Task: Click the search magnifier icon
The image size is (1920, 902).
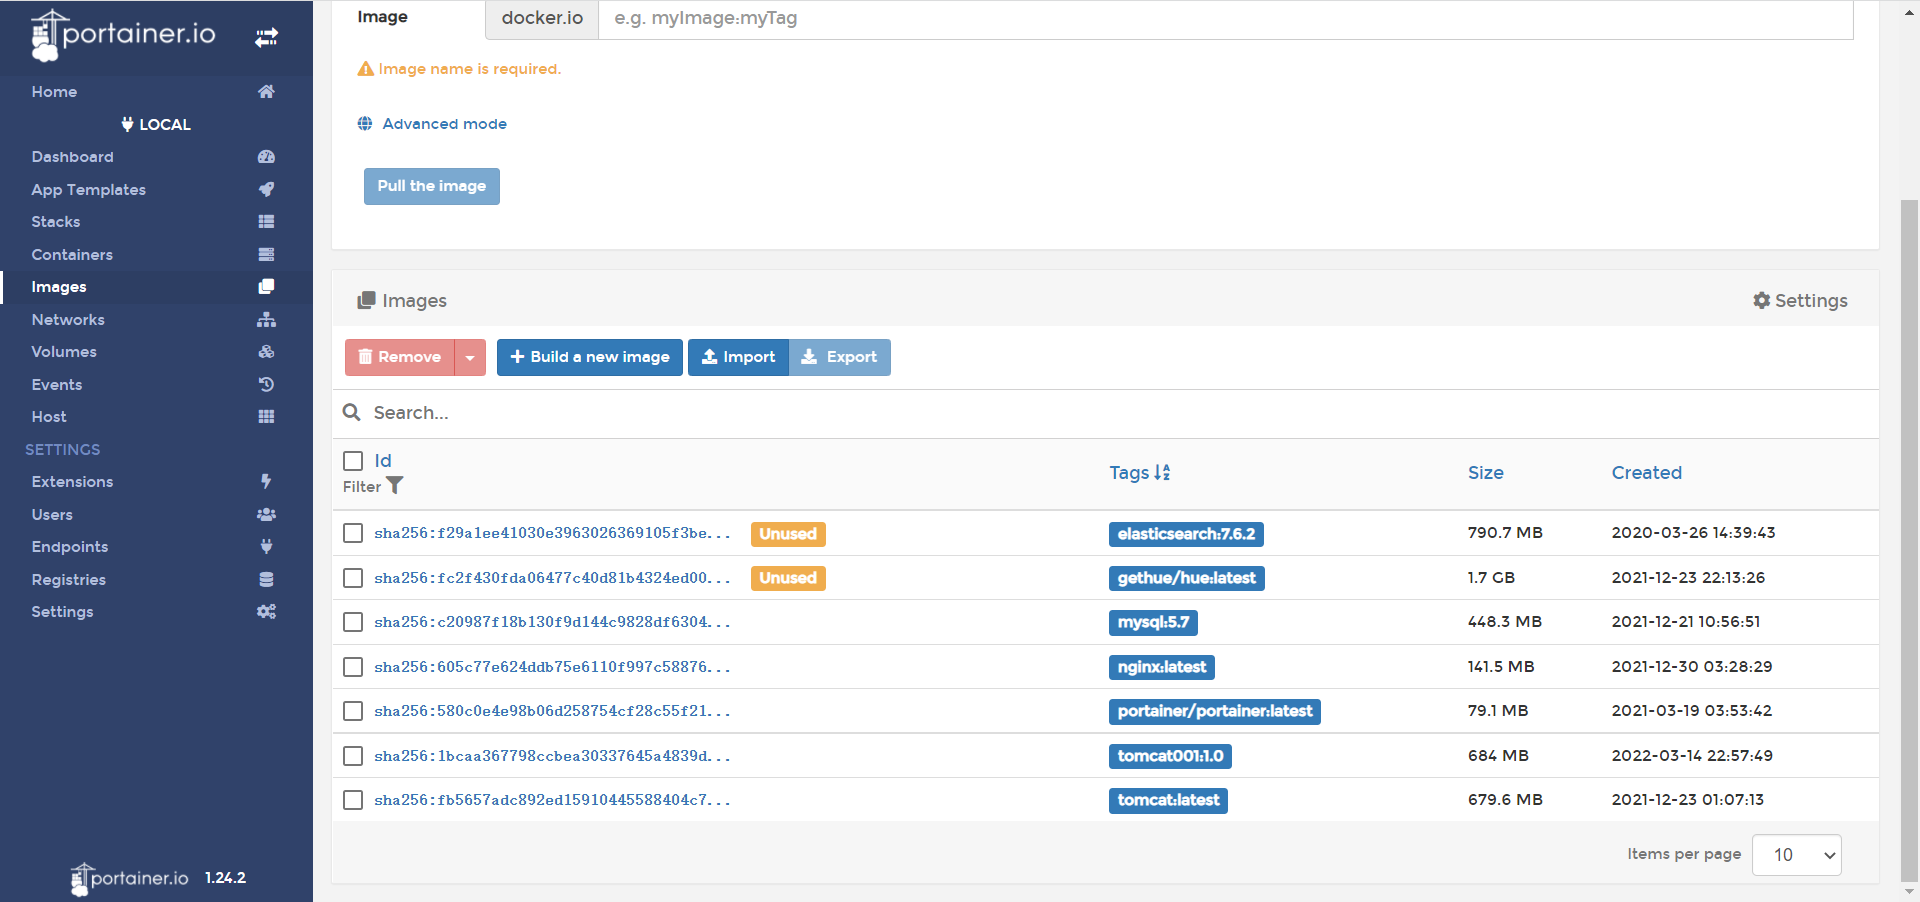Action: click(352, 412)
